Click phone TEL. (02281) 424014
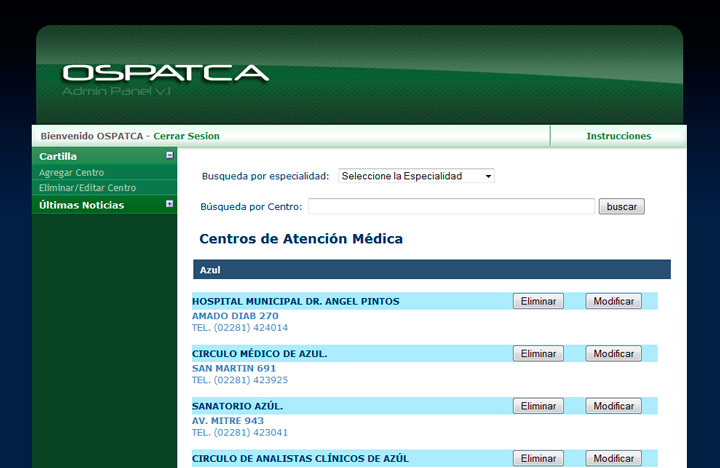720x468 pixels. coord(240,327)
